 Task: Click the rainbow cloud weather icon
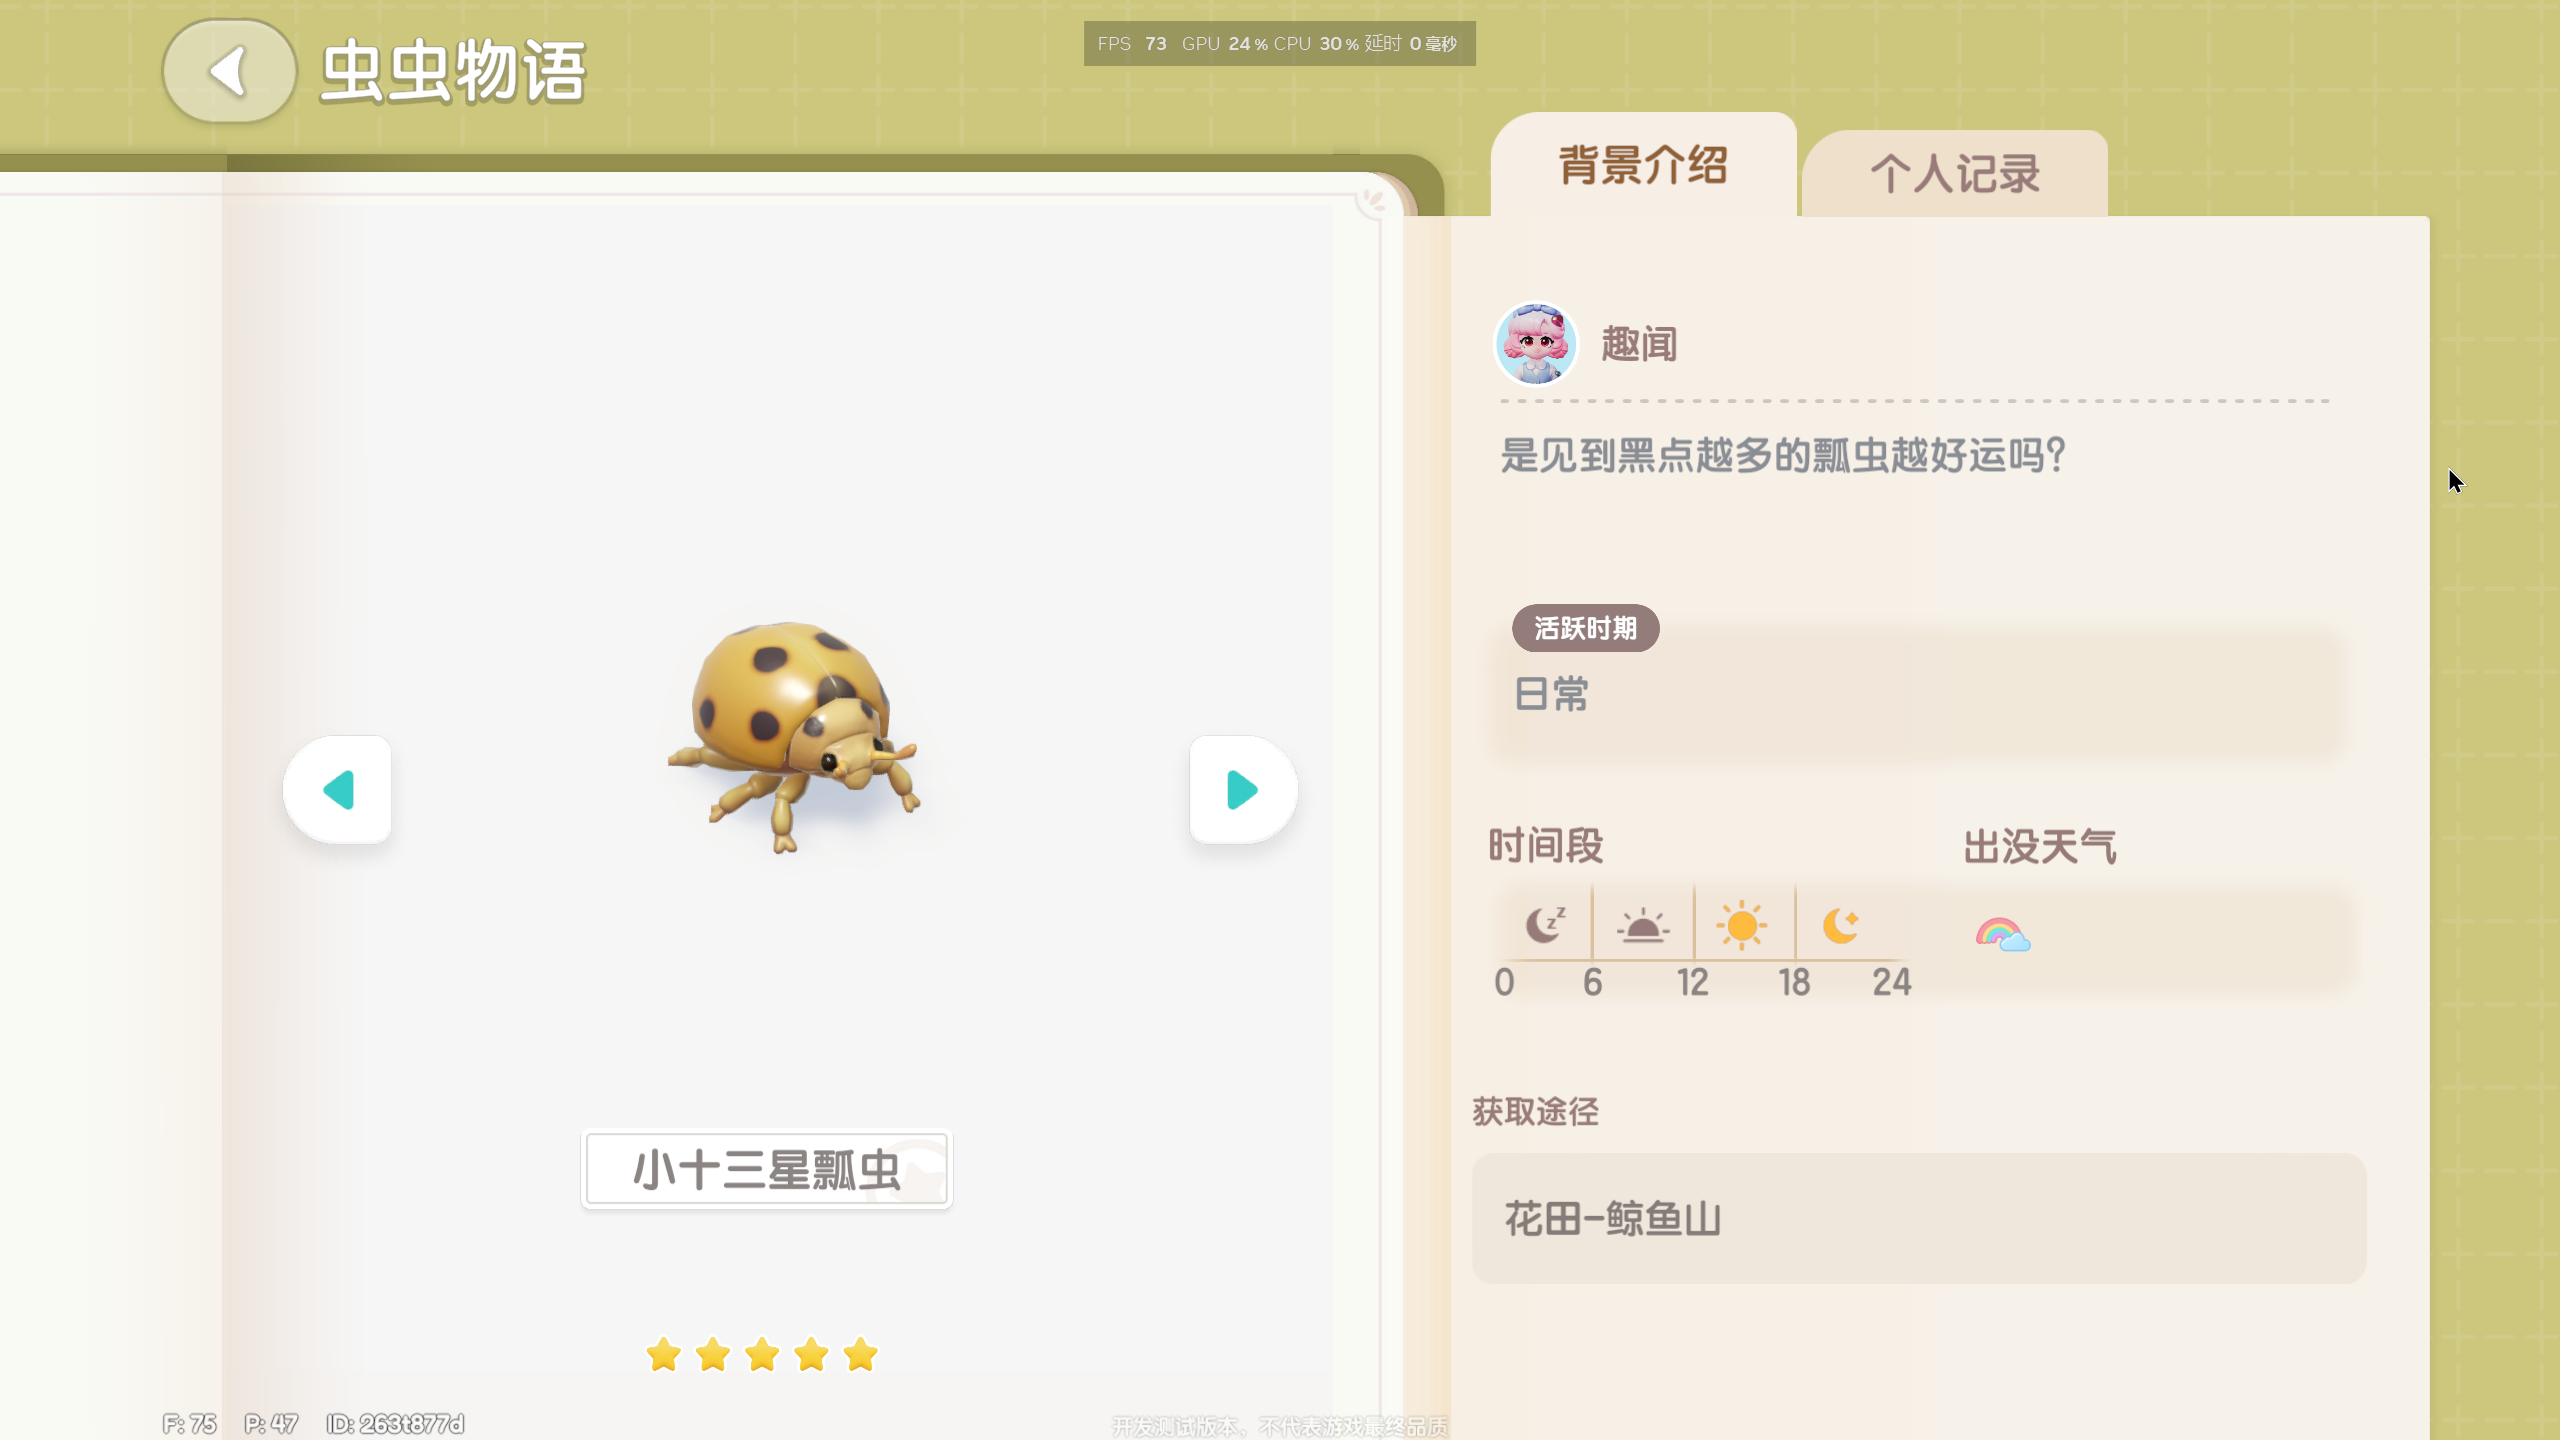[2003, 935]
